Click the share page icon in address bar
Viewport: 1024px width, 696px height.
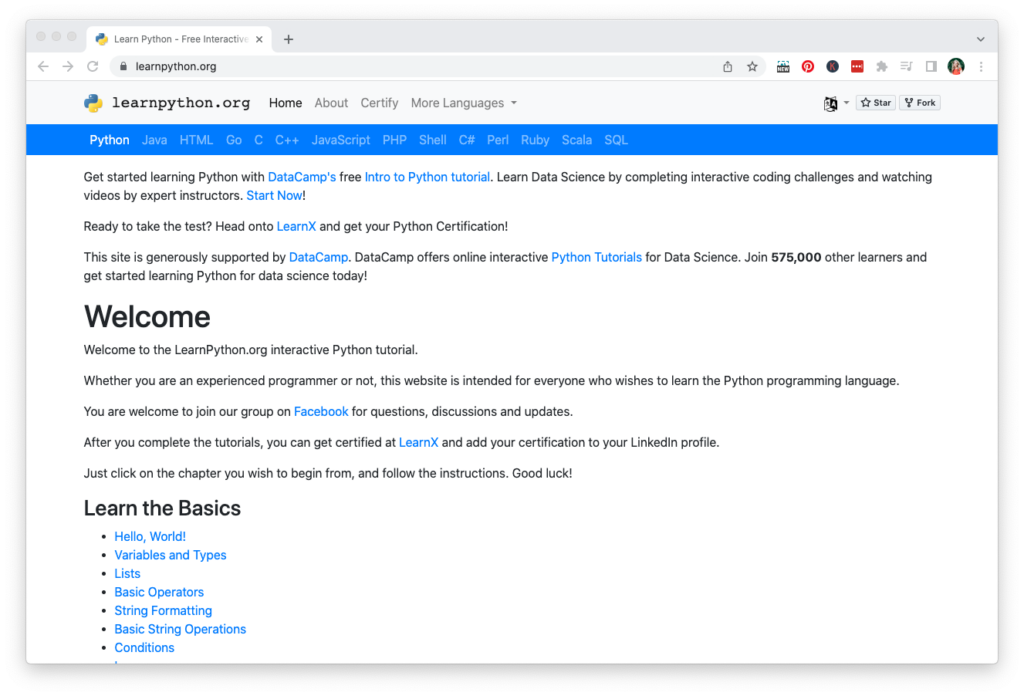pos(727,67)
